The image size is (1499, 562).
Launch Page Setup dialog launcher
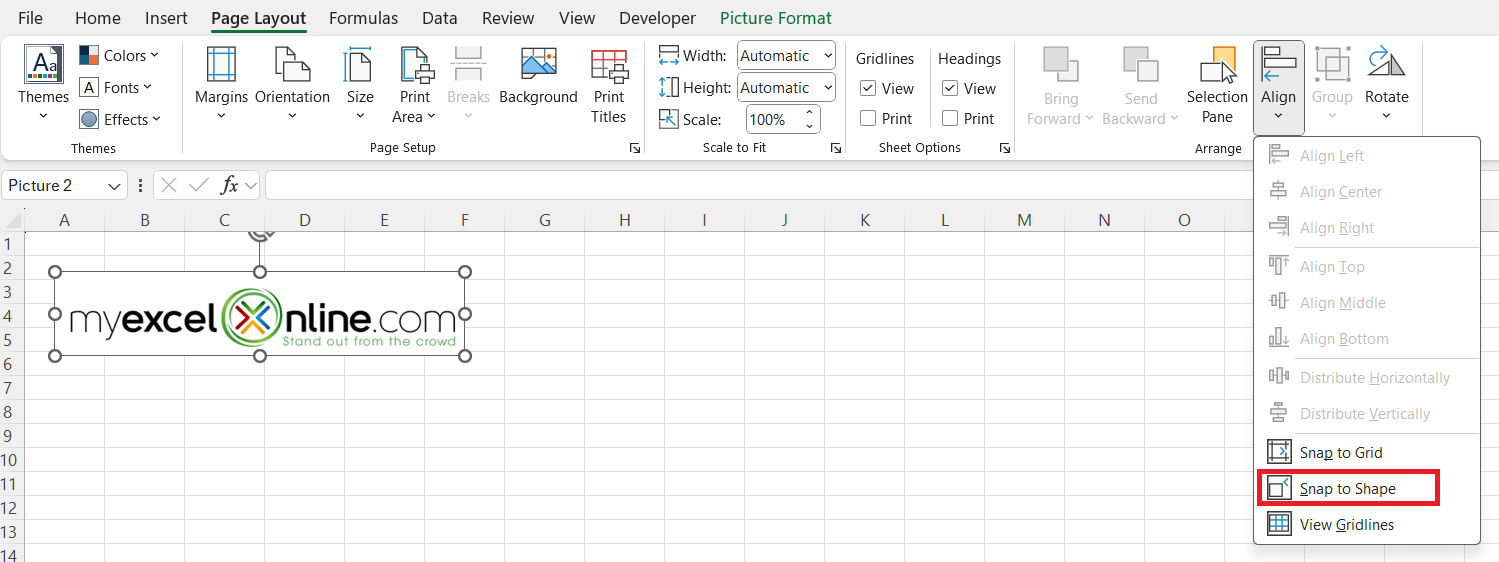click(x=635, y=148)
